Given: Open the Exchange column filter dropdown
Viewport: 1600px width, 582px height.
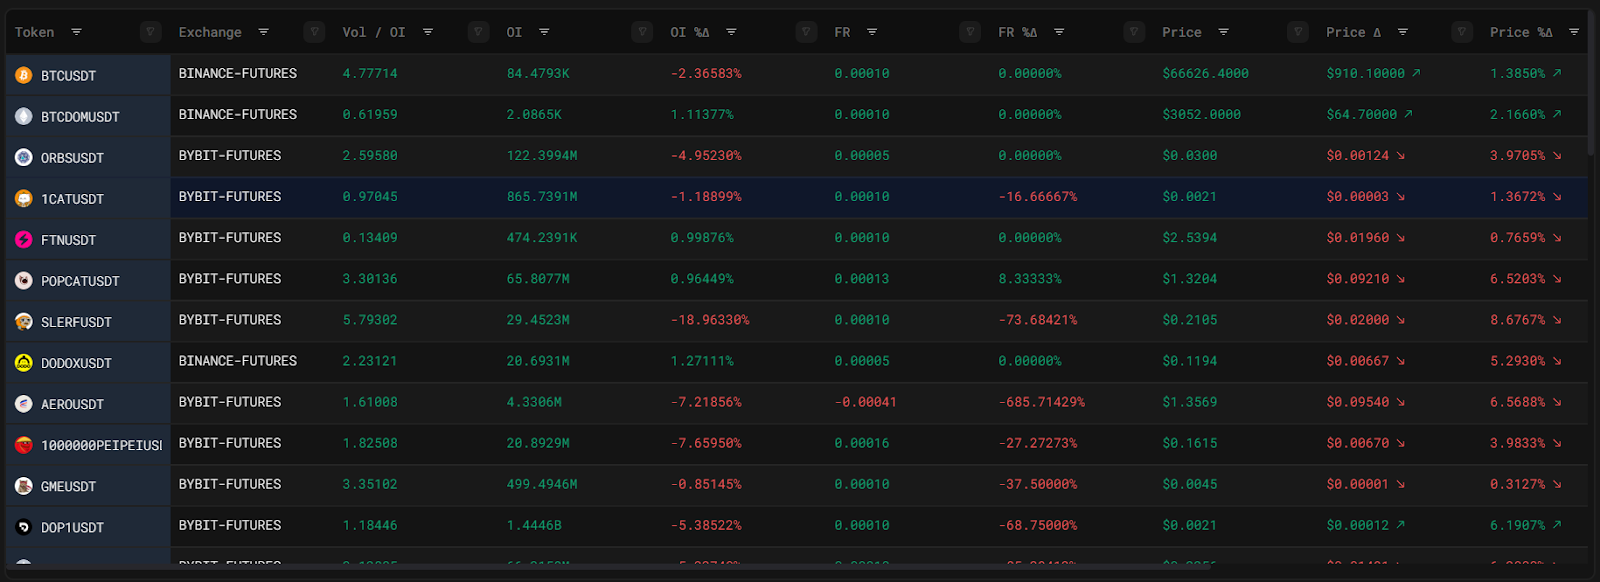Looking at the screenshot, I should [x=314, y=32].
